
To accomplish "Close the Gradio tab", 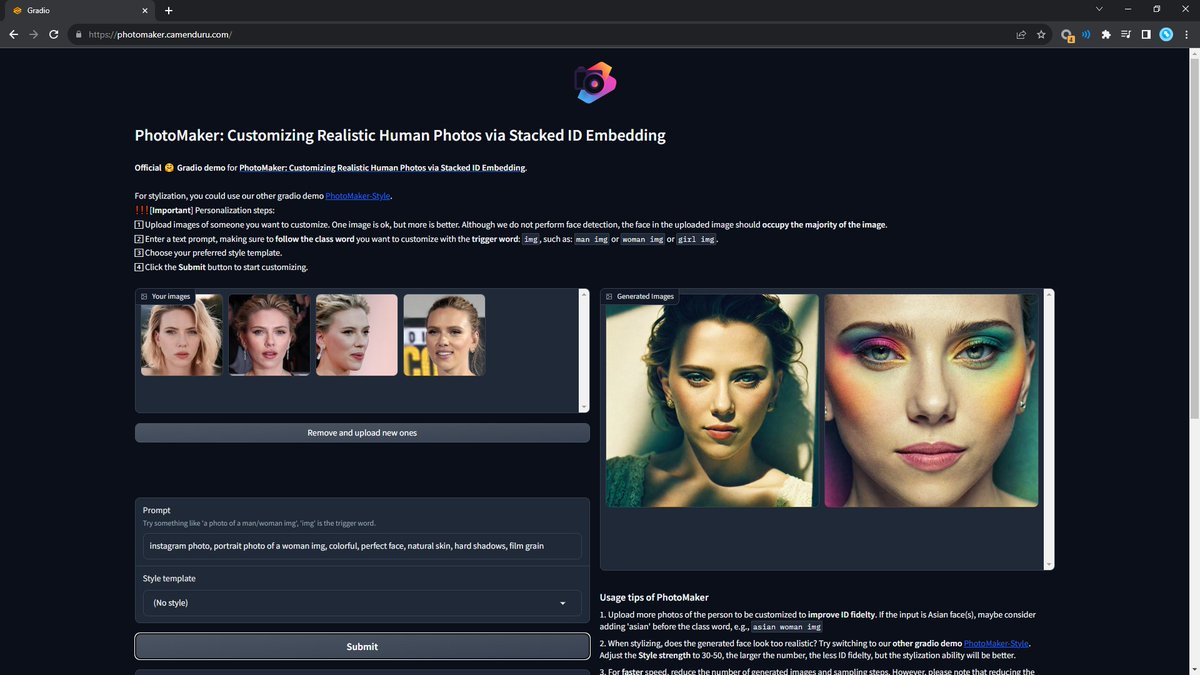I will coord(146,10).
